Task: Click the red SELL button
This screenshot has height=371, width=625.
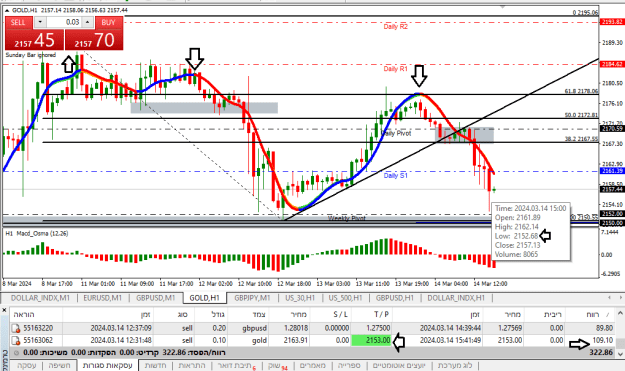Action: pyautogui.click(x=18, y=22)
